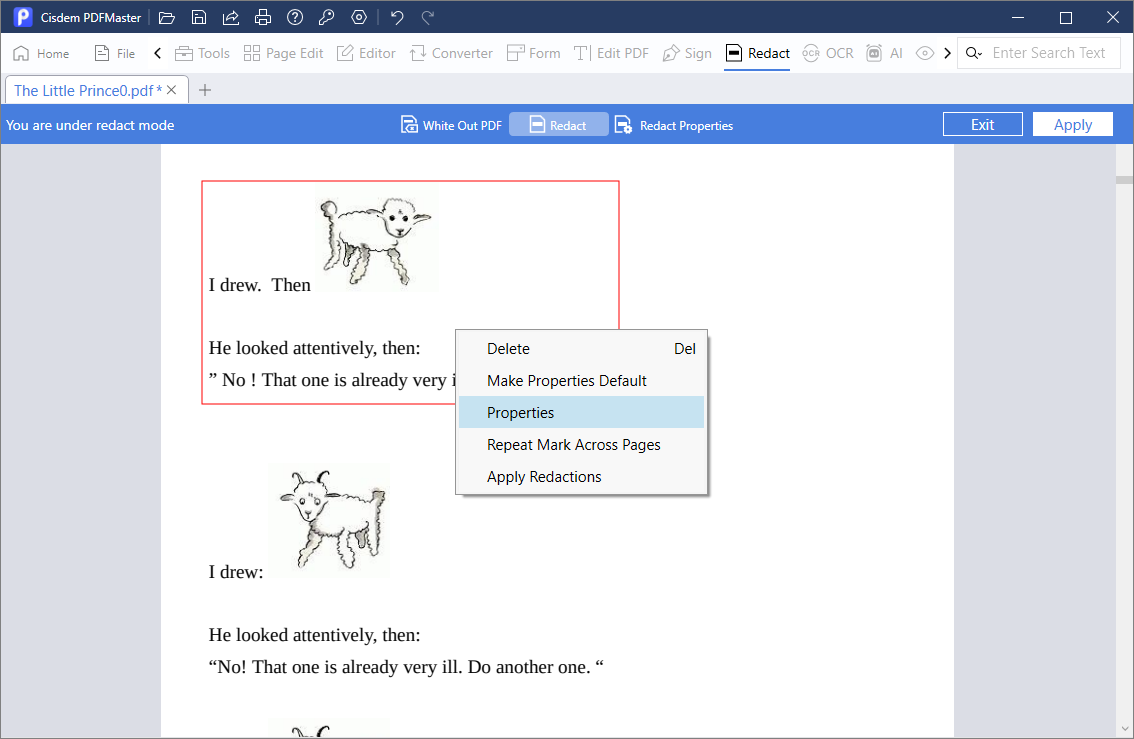Image resolution: width=1134 pixels, height=739 pixels.
Task: Exit redact mode
Action: tap(982, 124)
